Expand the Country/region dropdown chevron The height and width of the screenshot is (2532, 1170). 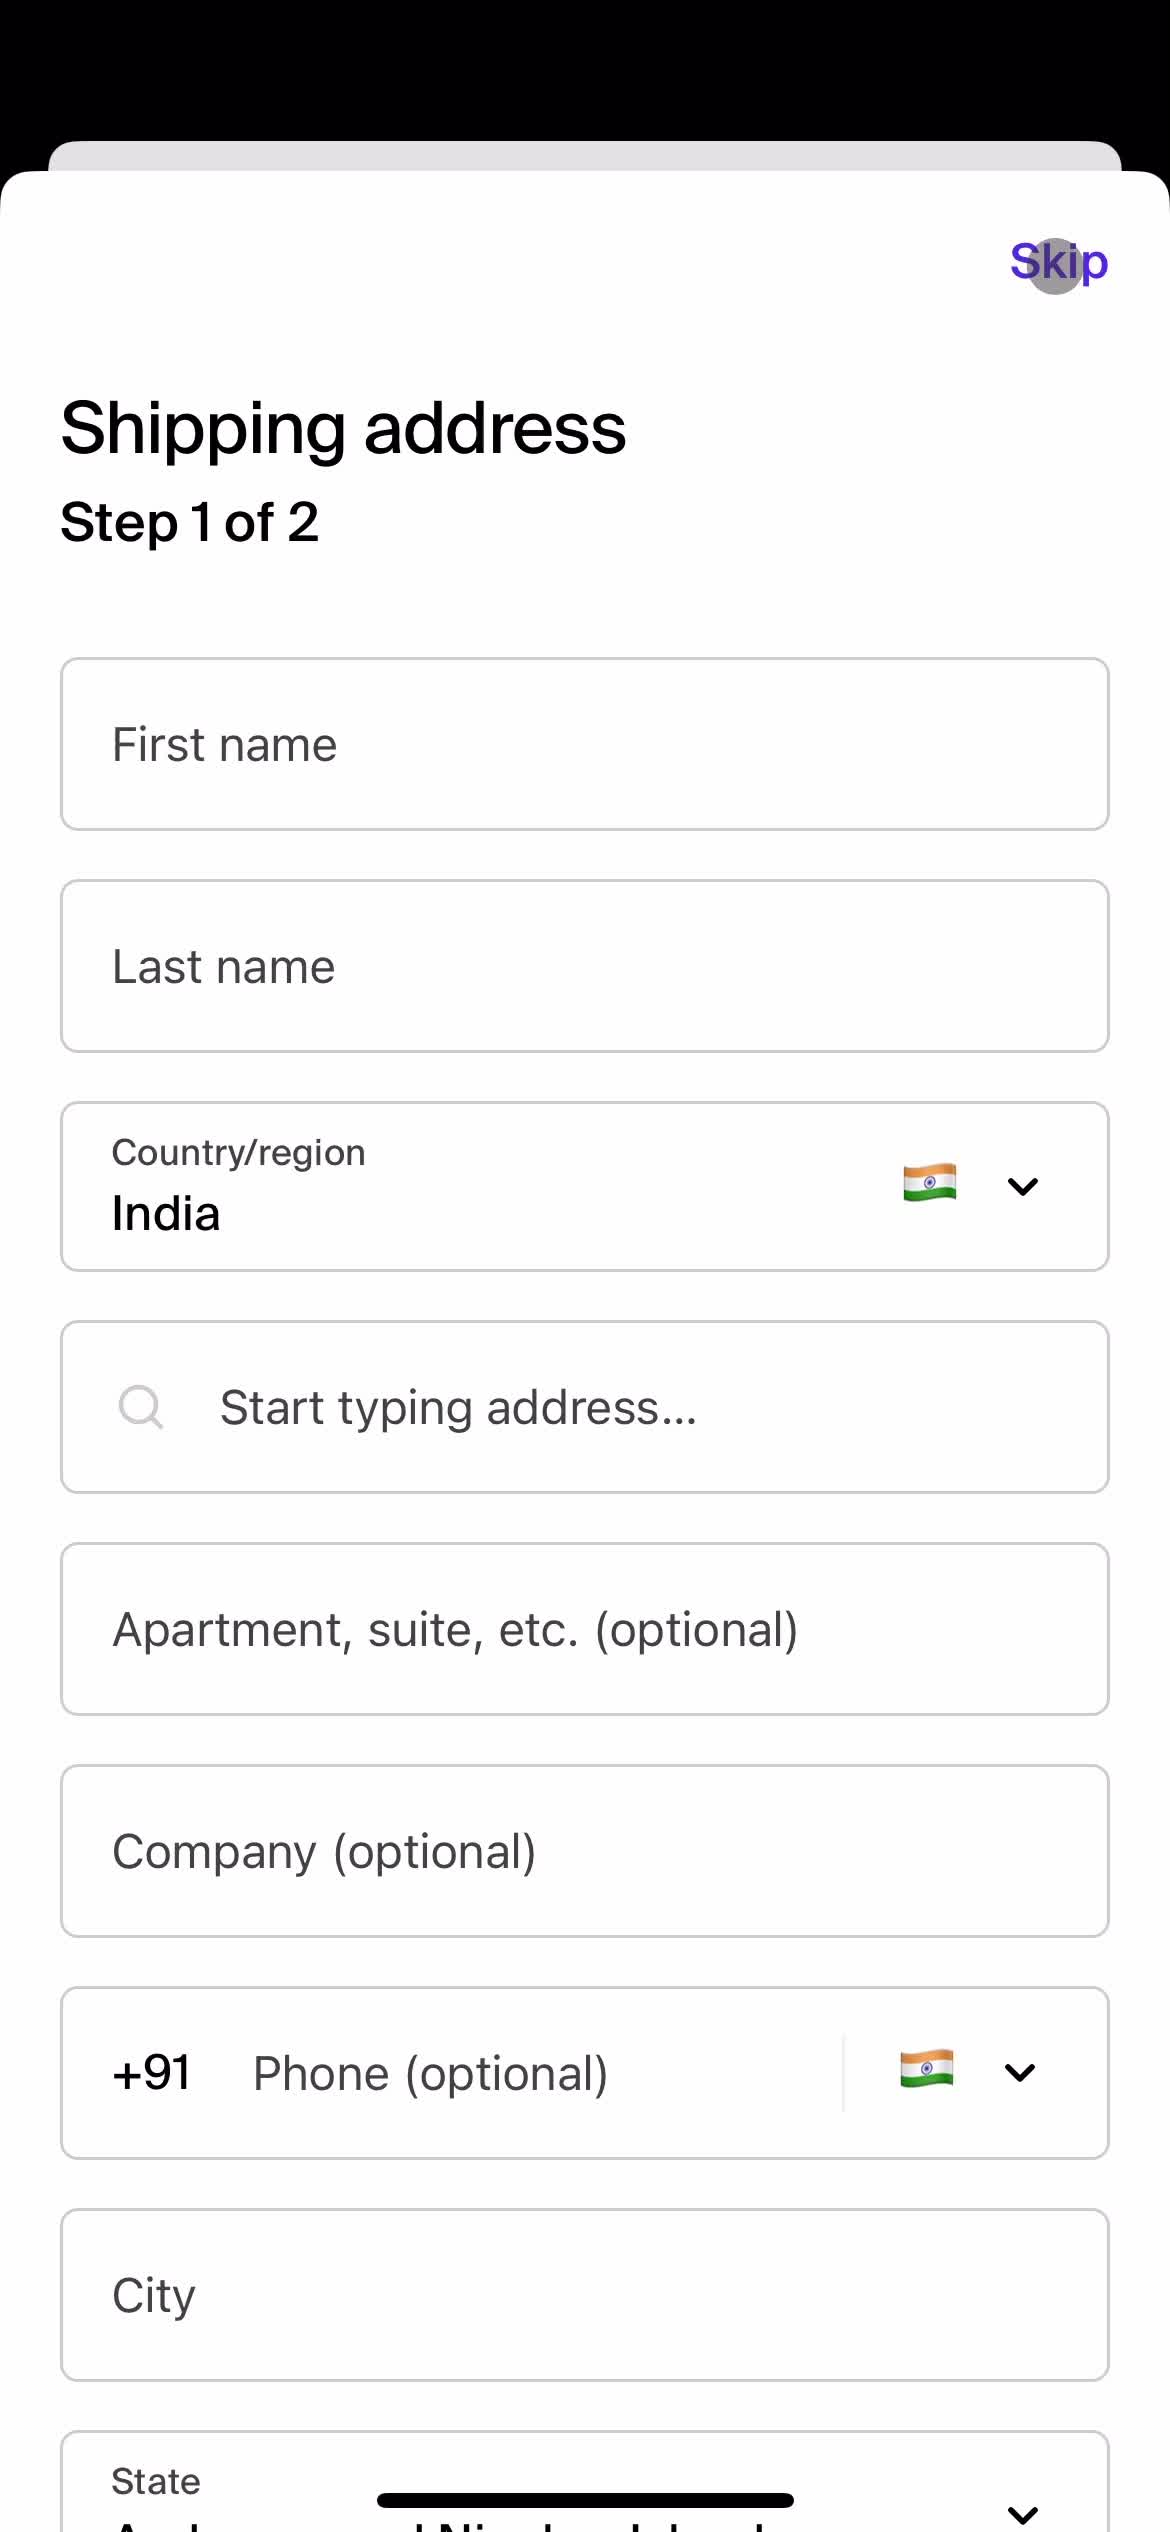pos(1023,1187)
